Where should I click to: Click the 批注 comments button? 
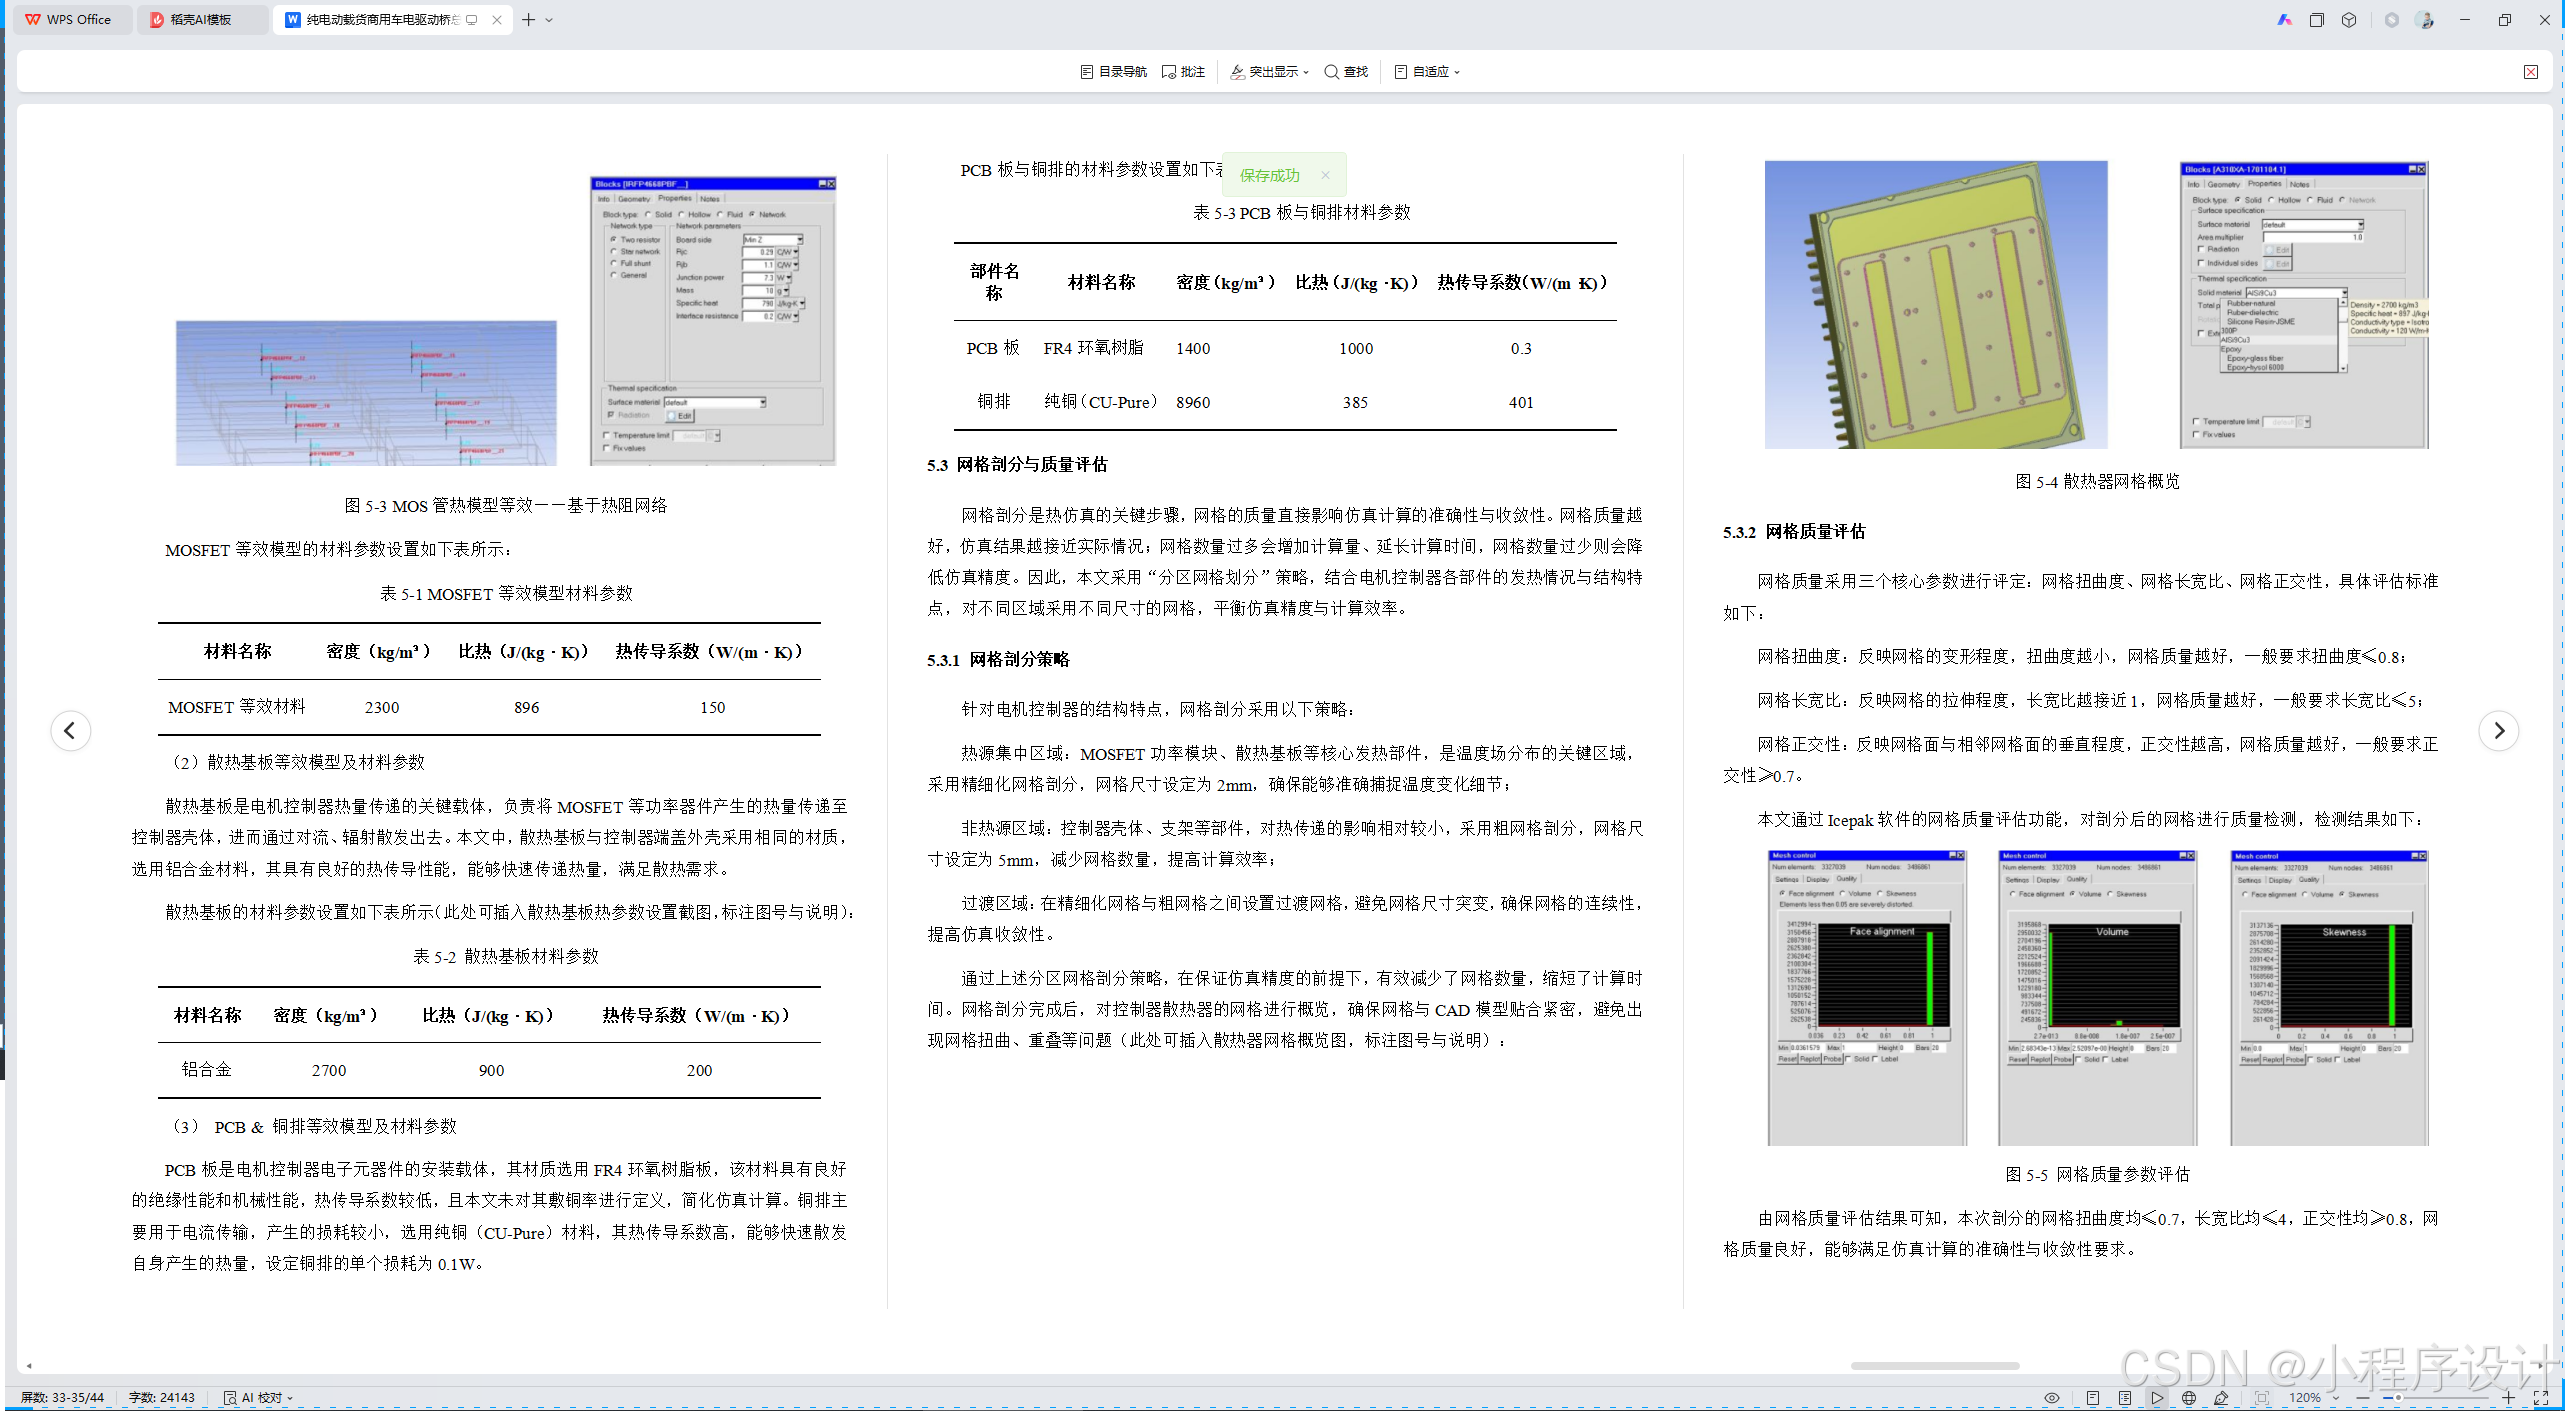pyautogui.click(x=1184, y=72)
